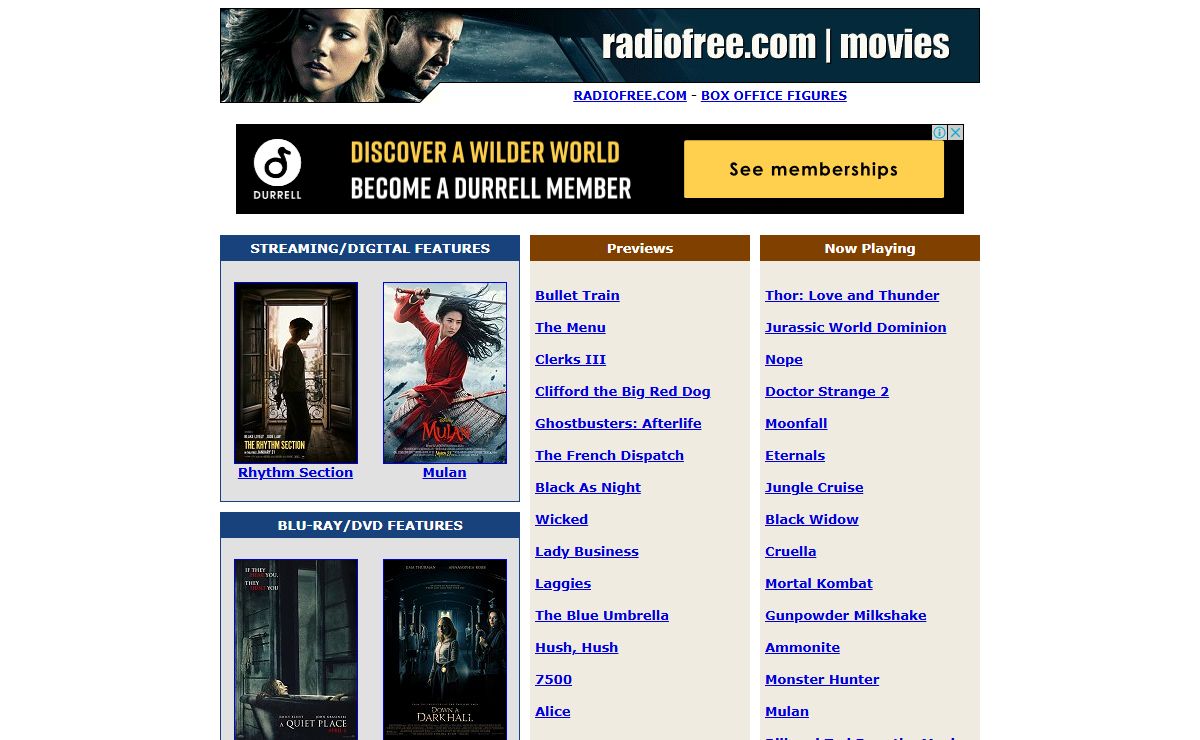Open BOX OFFICE FIGURES link
Viewport: 1200px width, 740px height.
tap(774, 96)
